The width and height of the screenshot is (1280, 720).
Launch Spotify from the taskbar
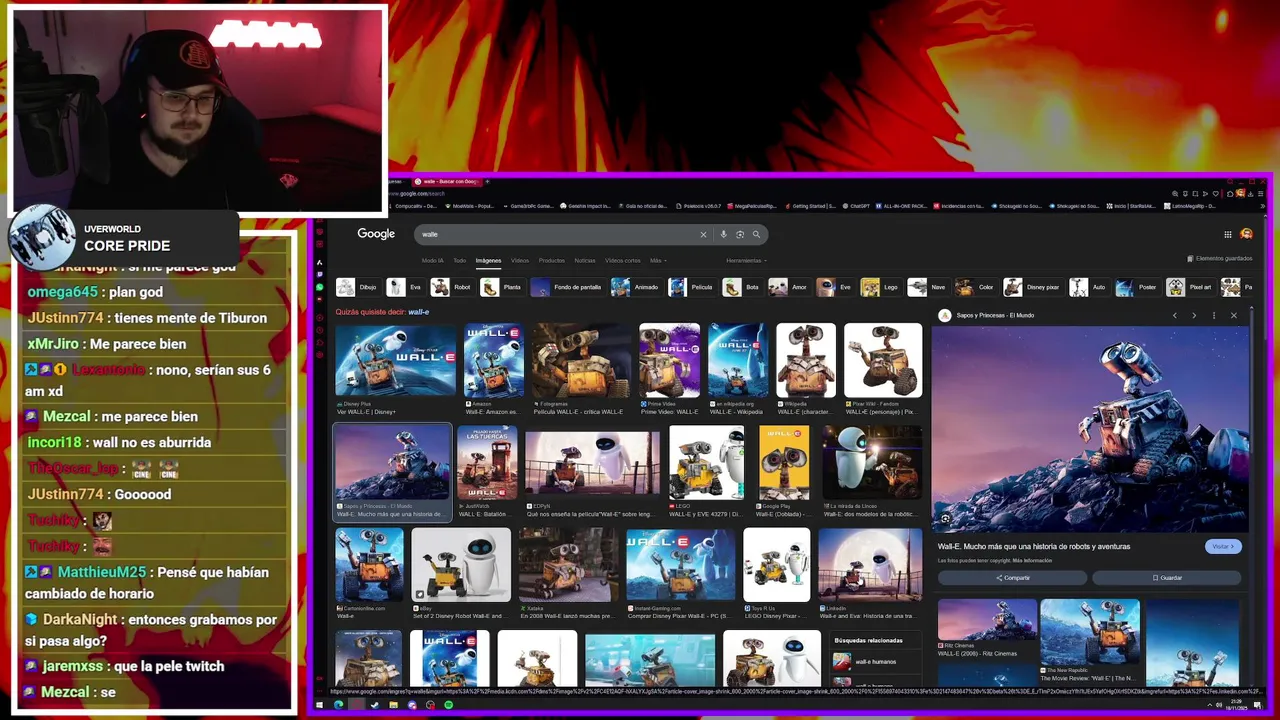448,705
